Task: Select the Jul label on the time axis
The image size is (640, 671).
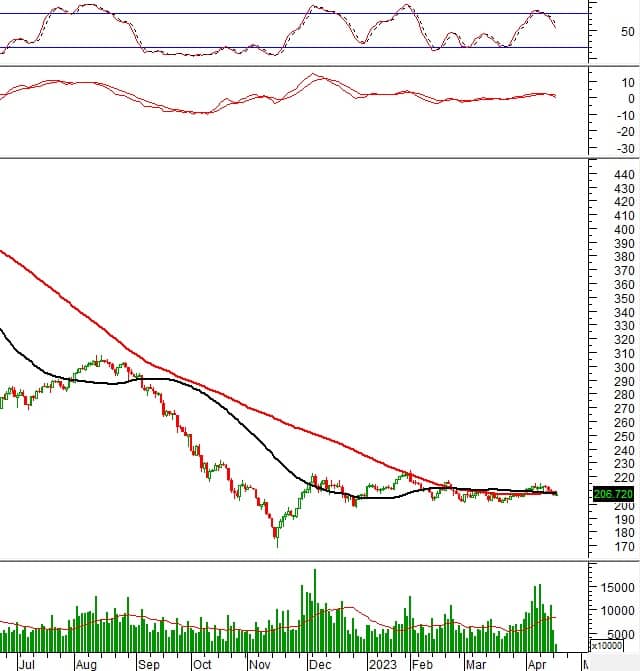Action: pos(27,664)
